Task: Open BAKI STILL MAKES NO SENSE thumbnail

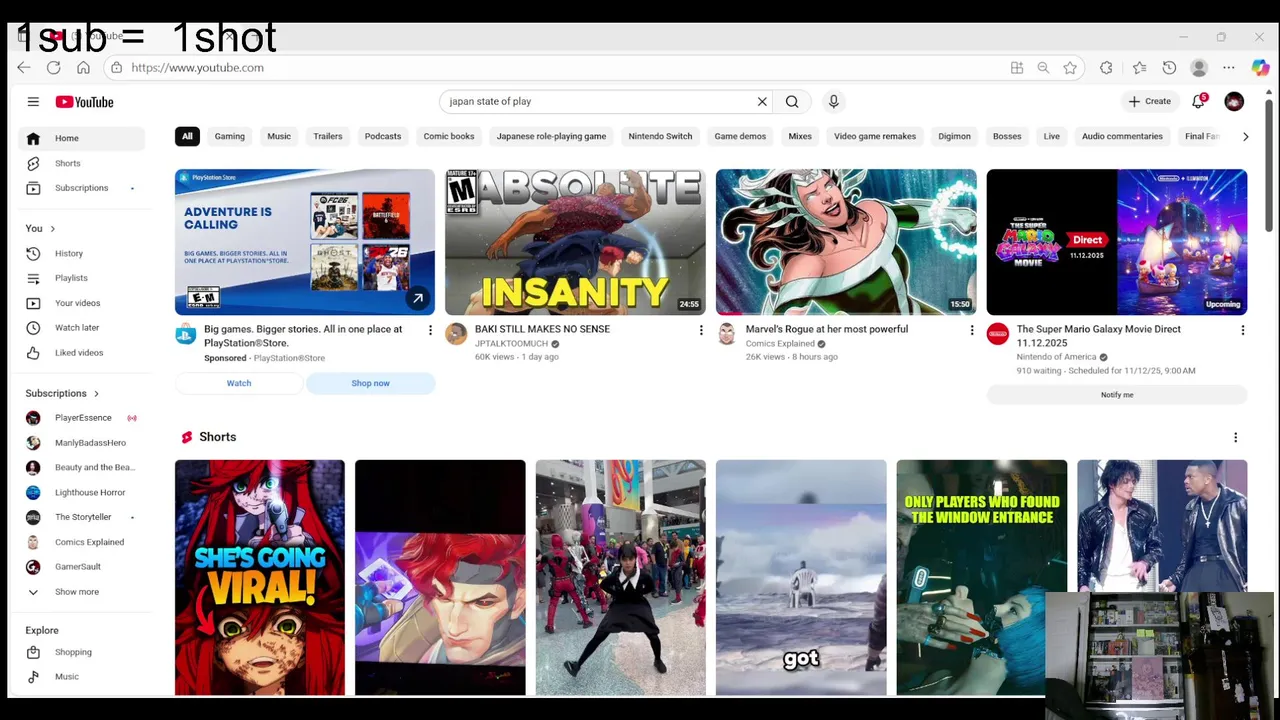Action: point(575,242)
